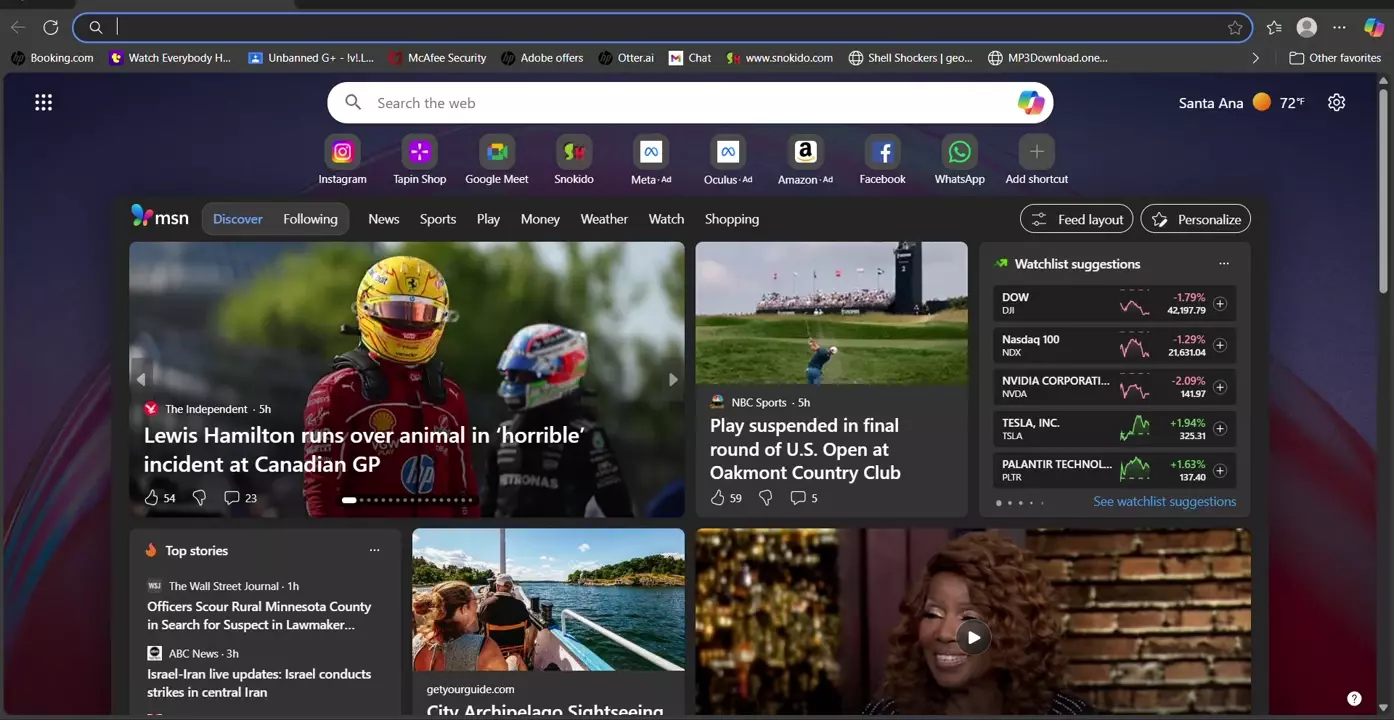1394x720 pixels.
Task: Open the Copilot icon in browser toolbar
Action: point(1374,28)
